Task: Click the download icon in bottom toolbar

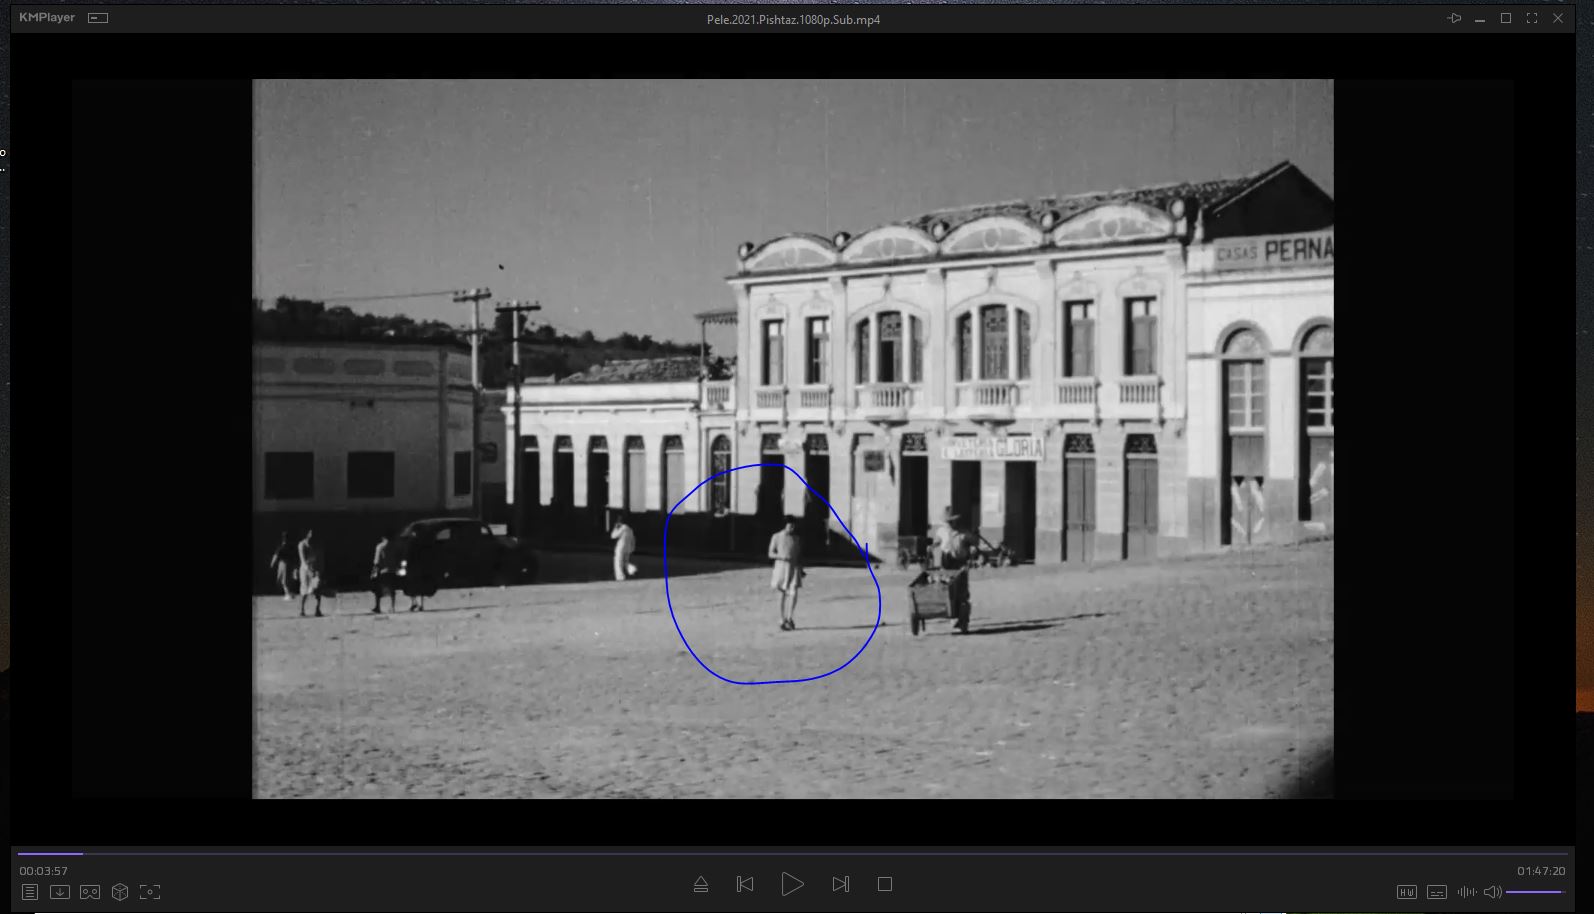Action: 60,892
